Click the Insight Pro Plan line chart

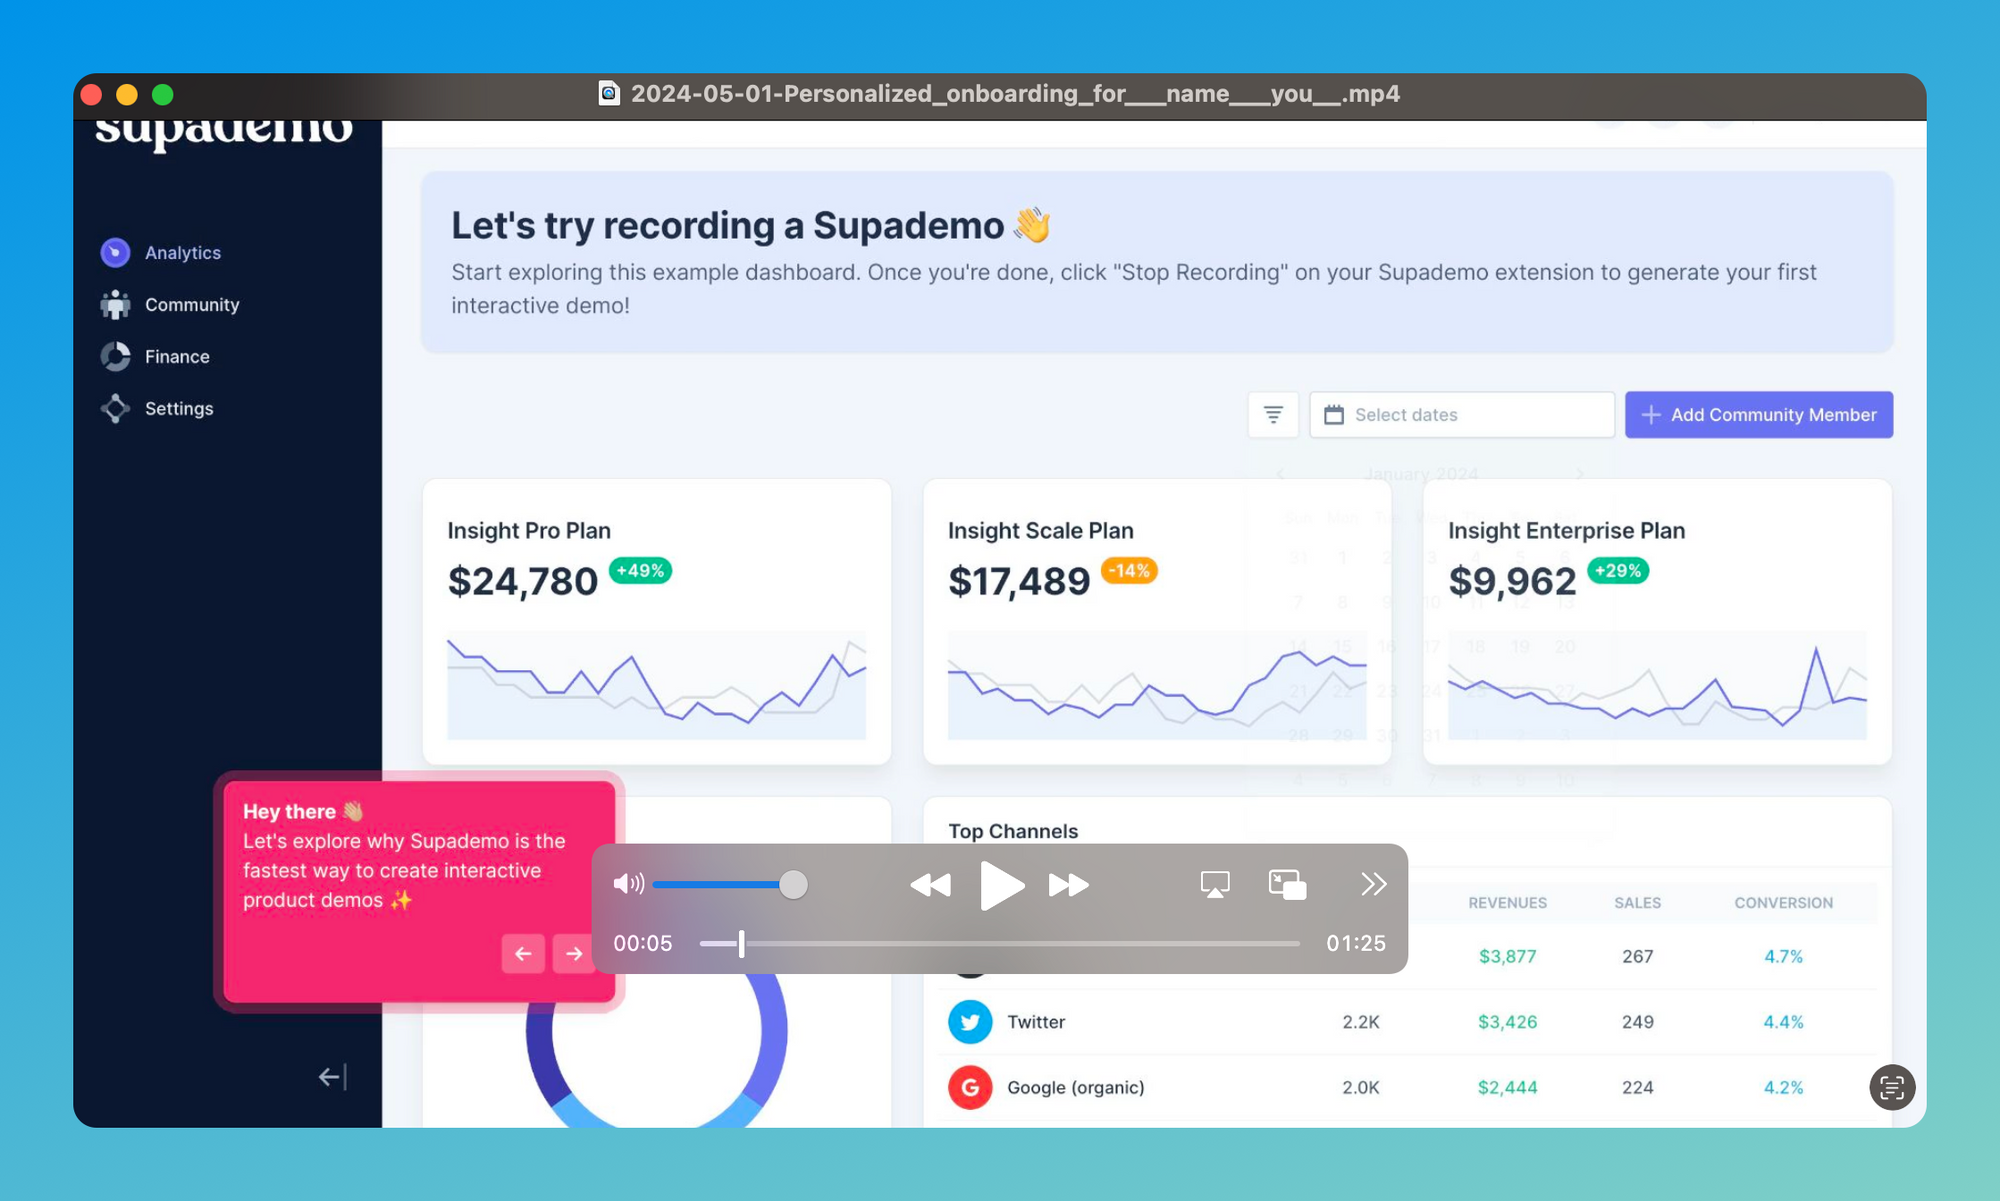pyautogui.click(x=656, y=686)
